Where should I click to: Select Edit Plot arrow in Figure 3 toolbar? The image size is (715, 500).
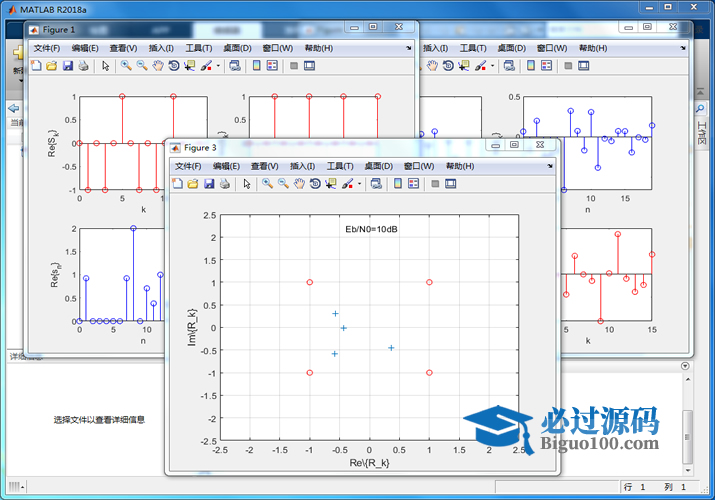point(247,184)
